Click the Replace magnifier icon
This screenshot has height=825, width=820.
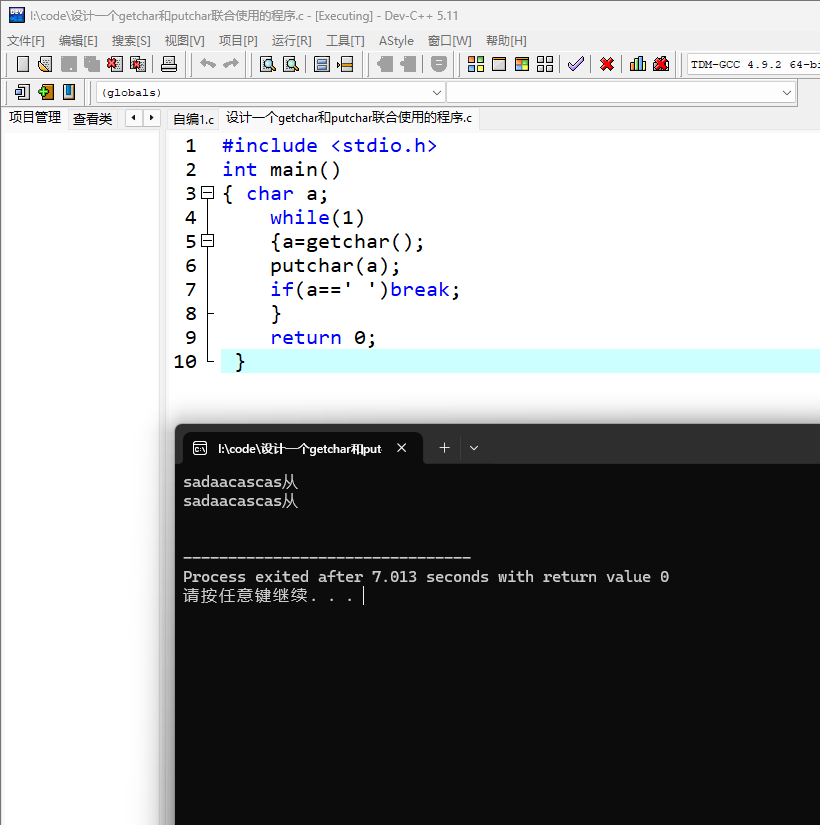(x=291, y=64)
